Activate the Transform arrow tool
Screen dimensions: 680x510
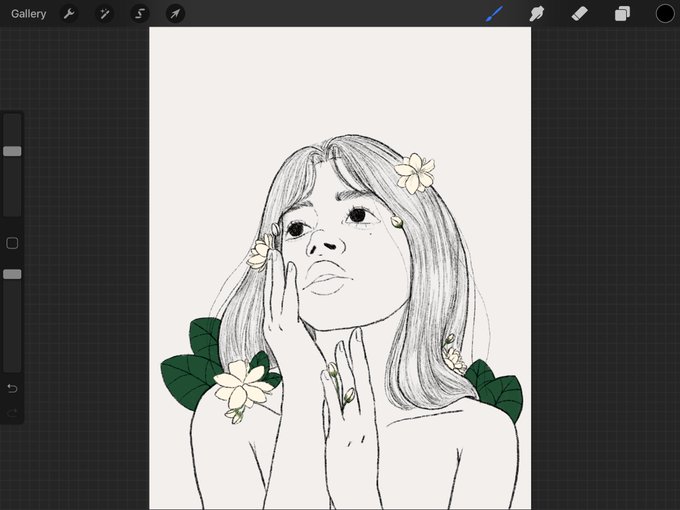(175, 14)
